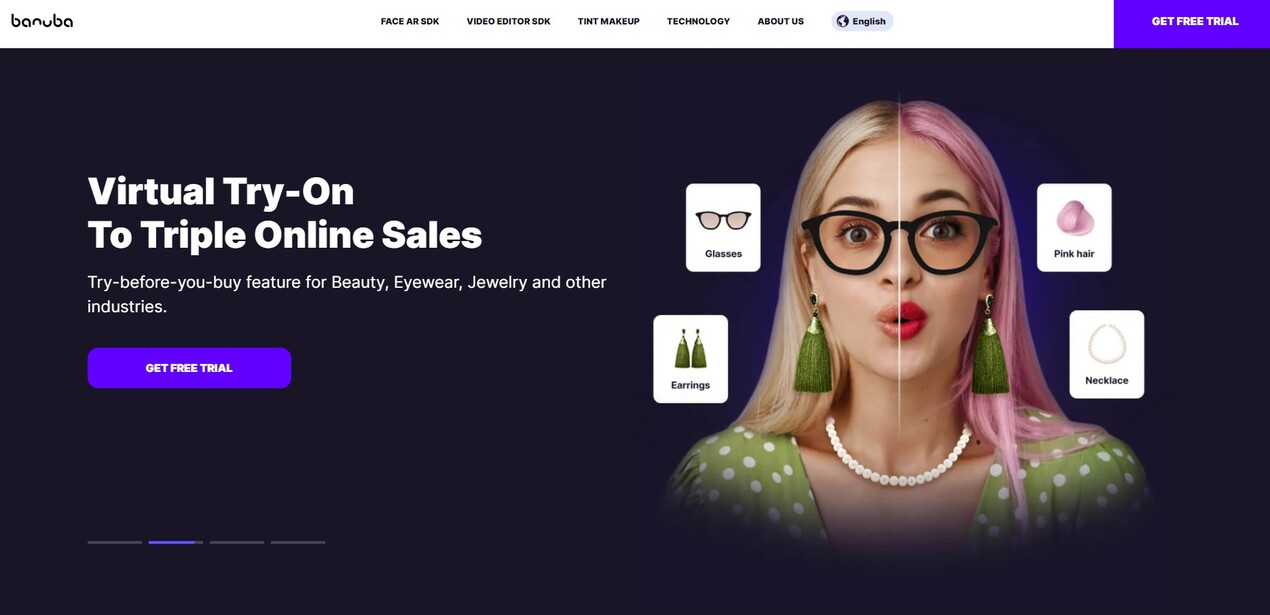
Task: Click the before/after divider on the face
Action: (899, 300)
